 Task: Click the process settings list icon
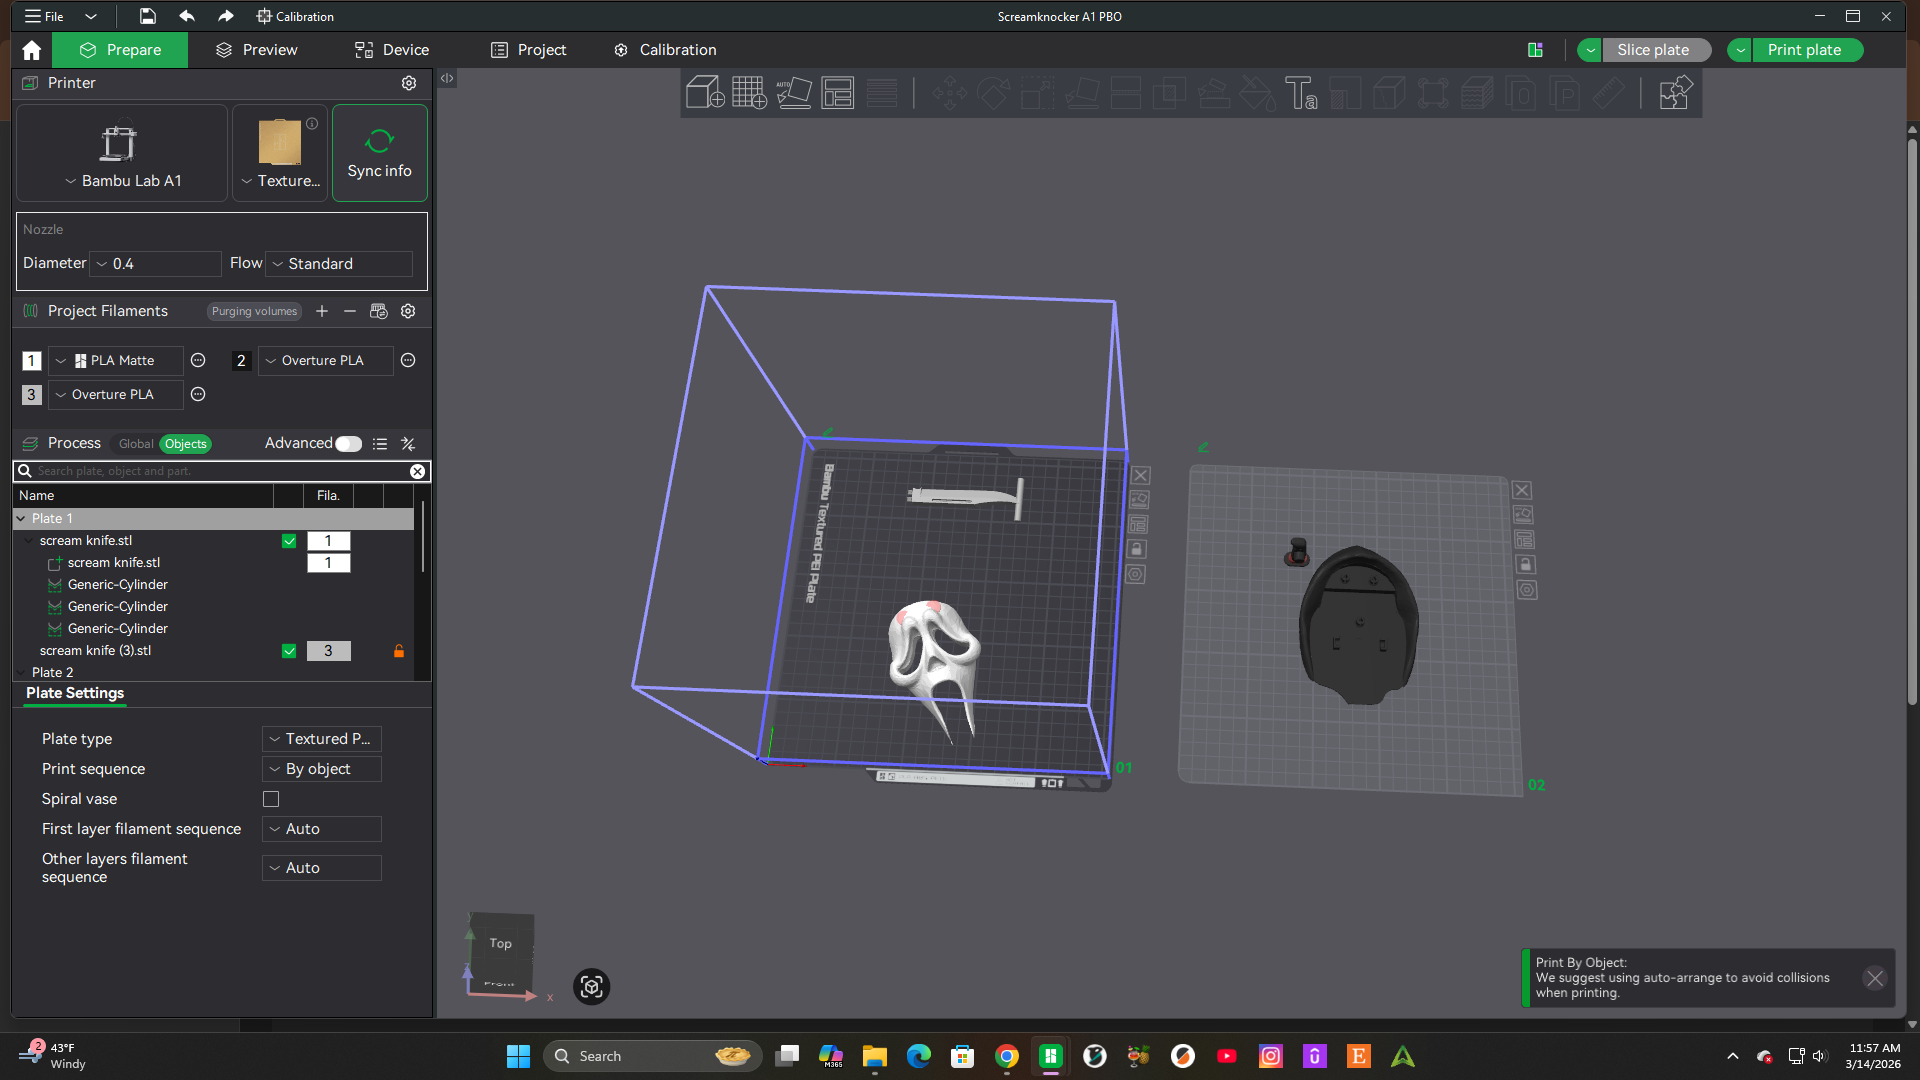[380, 443]
